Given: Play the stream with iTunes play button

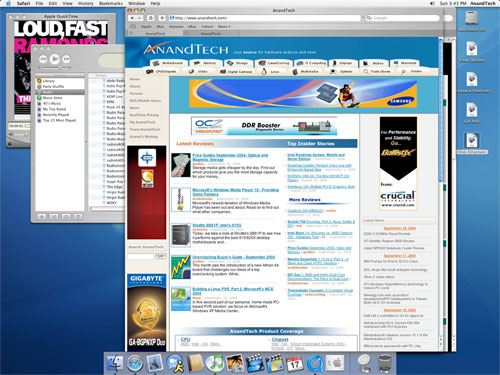Looking at the screenshot, I should coord(55,59).
